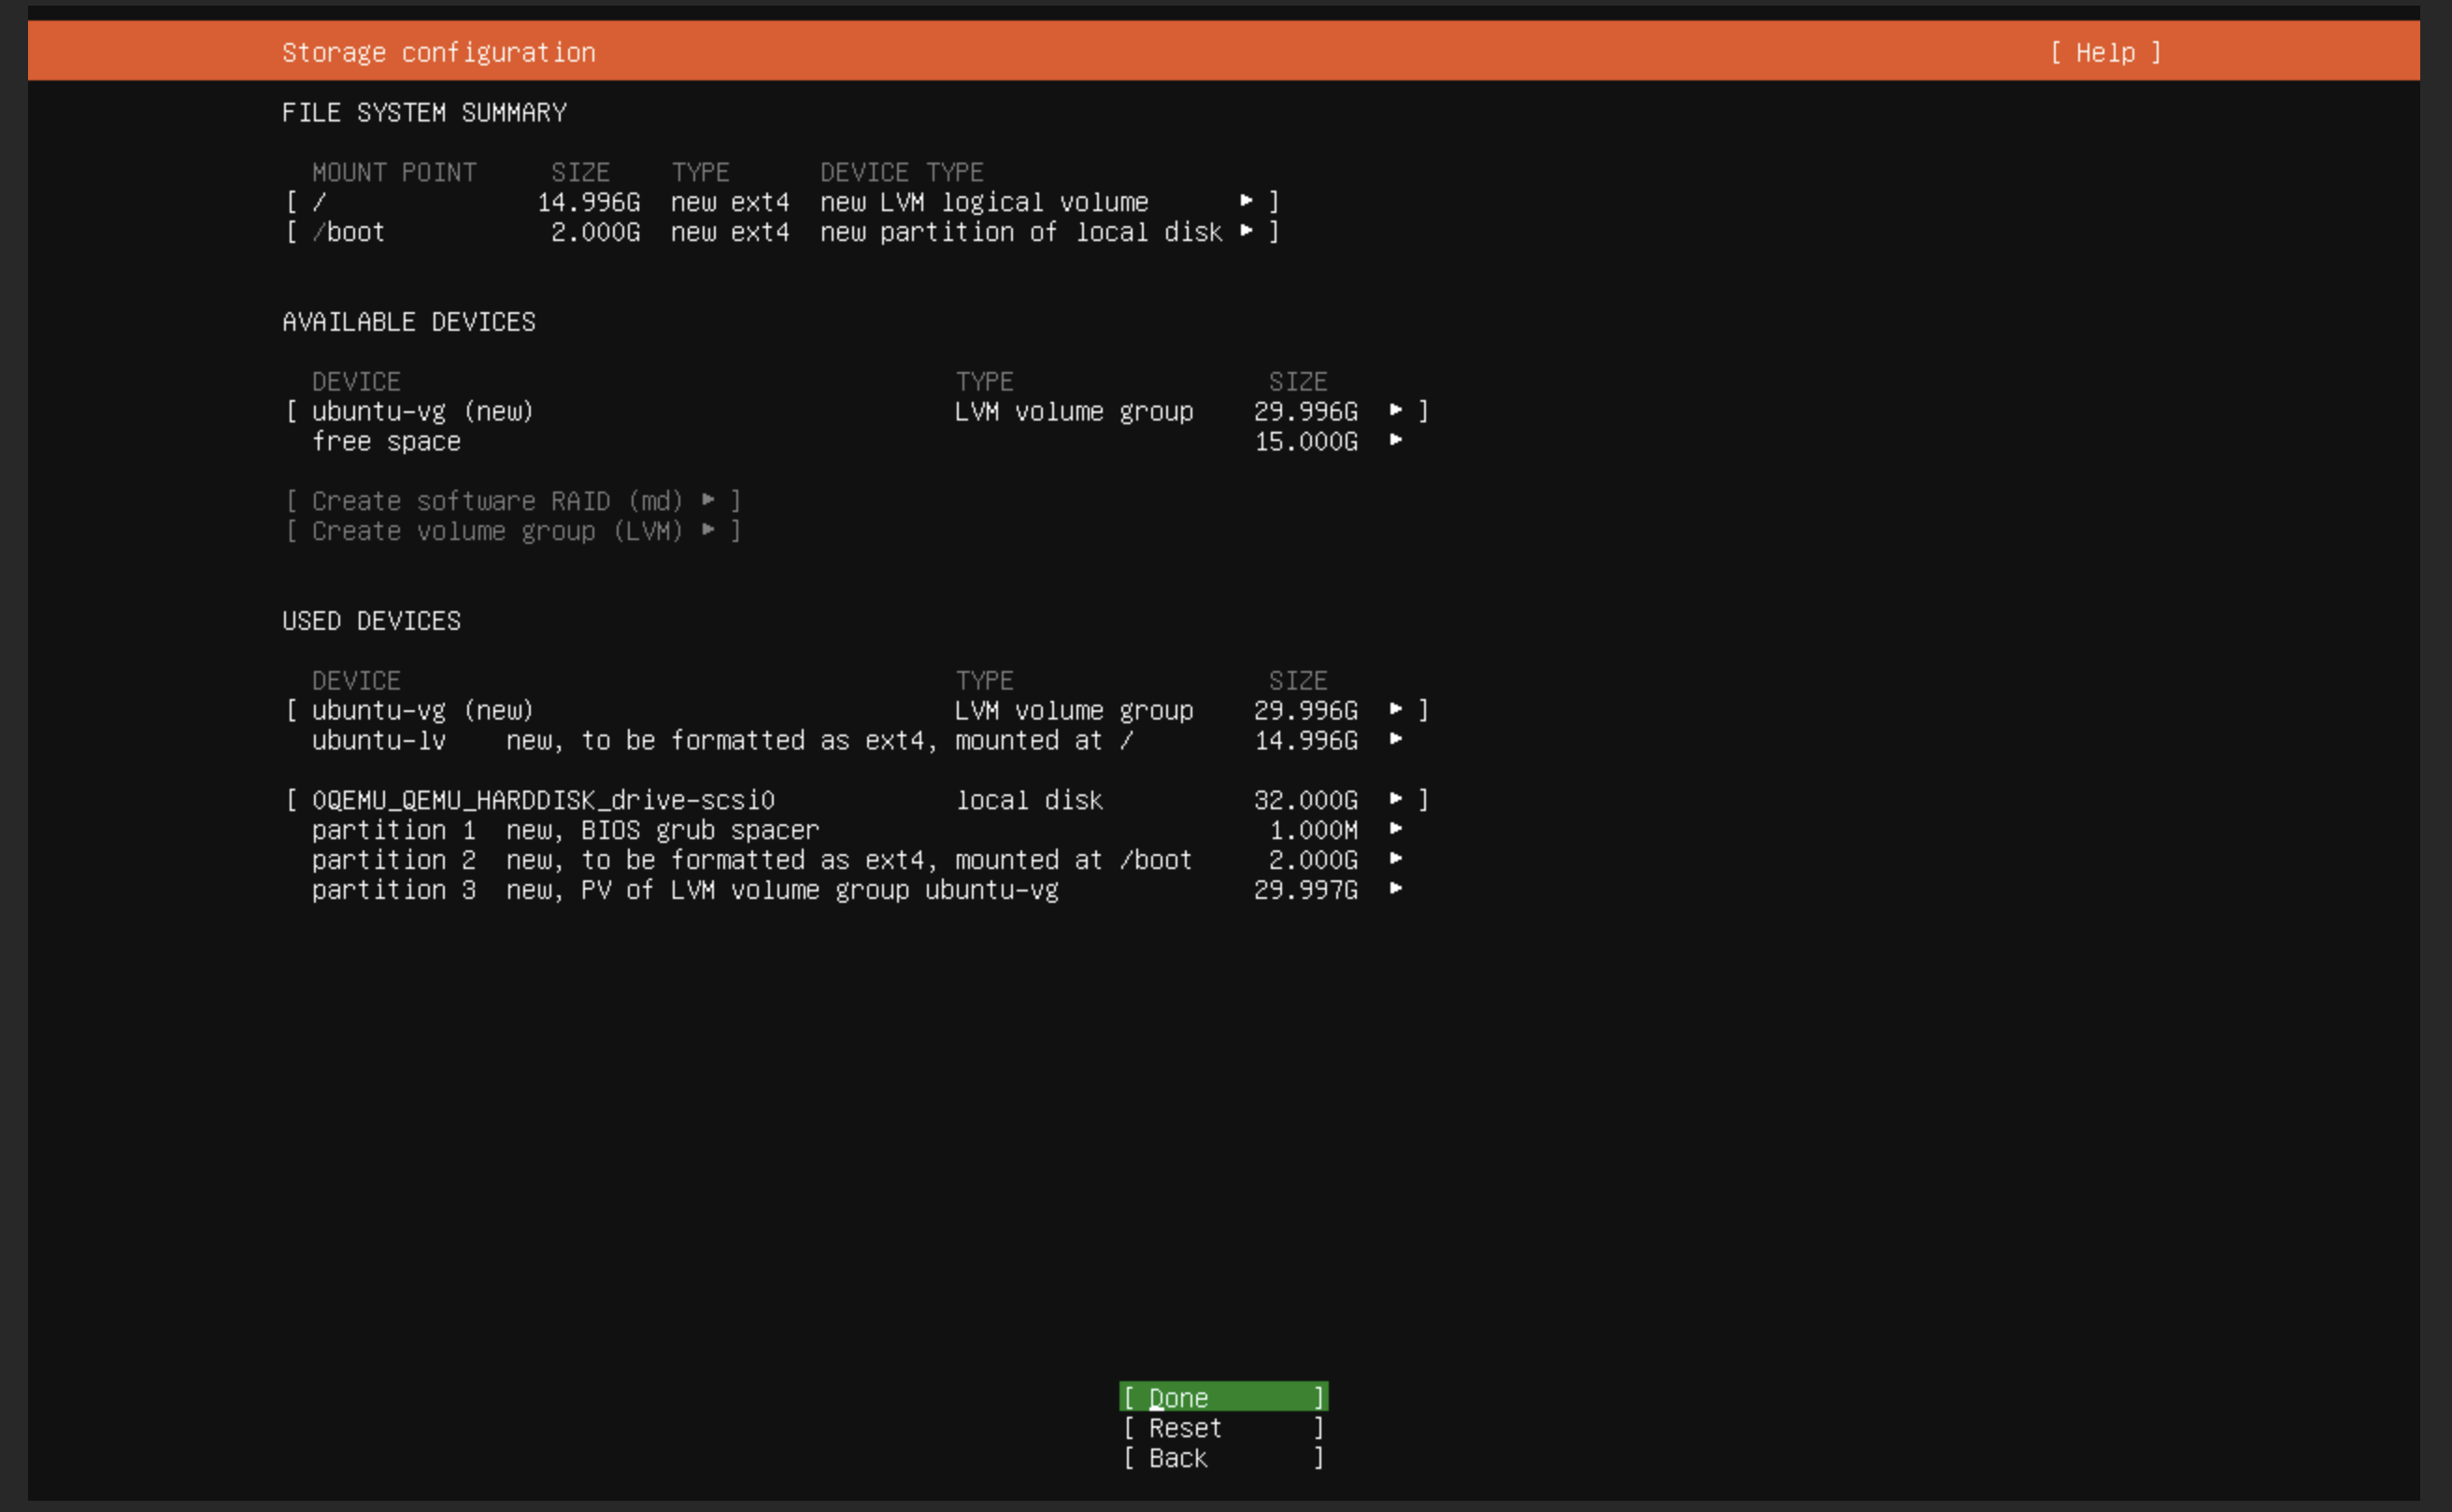Screen dimensions: 2452x1512
Task: Go Back to the previous screen
Action: pyautogui.click(x=1223, y=1457)
